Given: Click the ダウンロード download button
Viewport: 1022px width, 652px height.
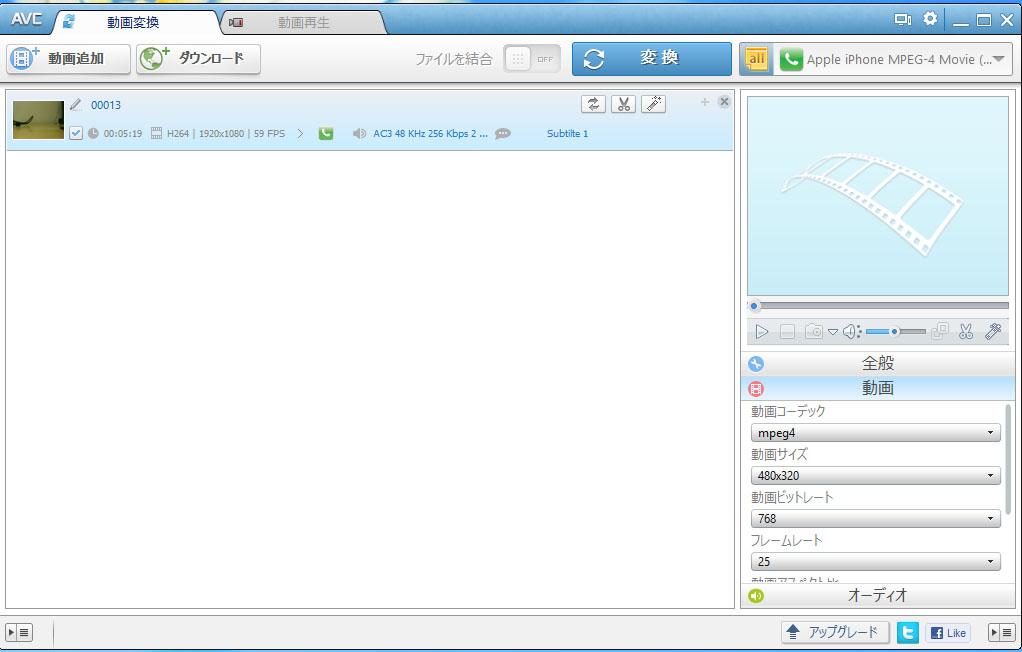Looking at the screenshot, I should pos(198,59).
